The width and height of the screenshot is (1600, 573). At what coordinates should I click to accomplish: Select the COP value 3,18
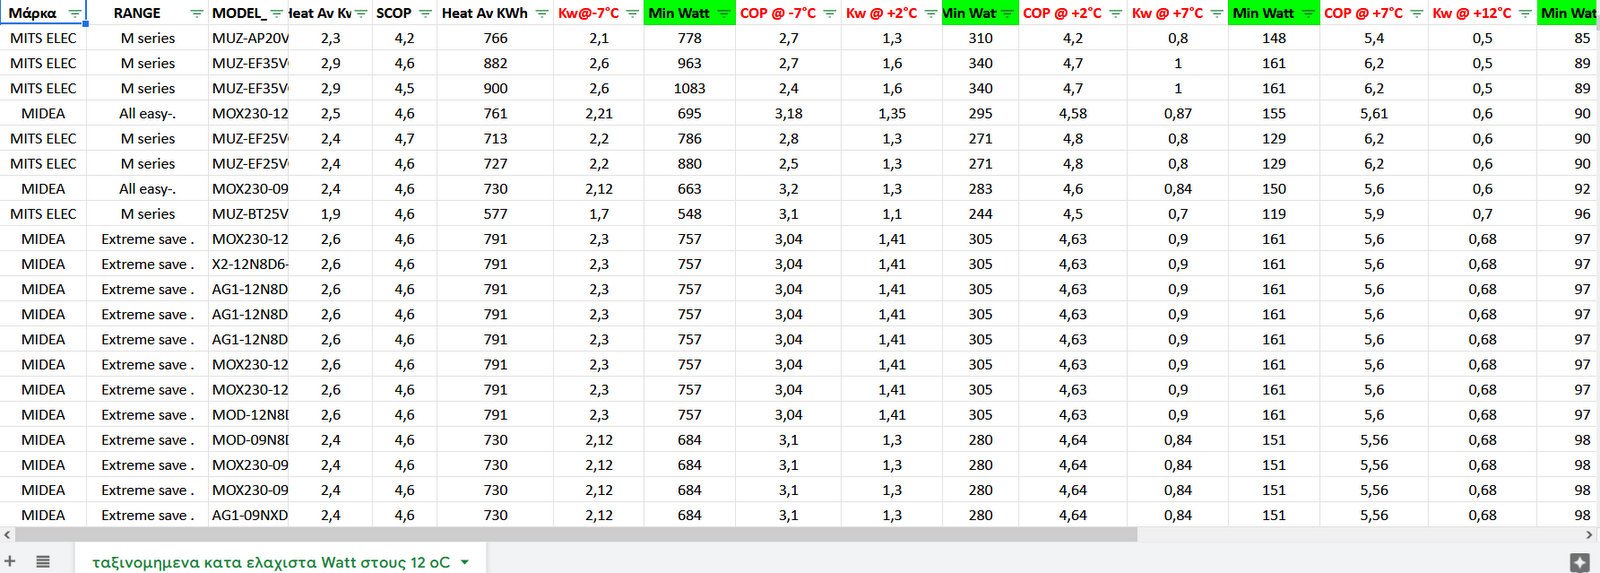pos(788,114)
